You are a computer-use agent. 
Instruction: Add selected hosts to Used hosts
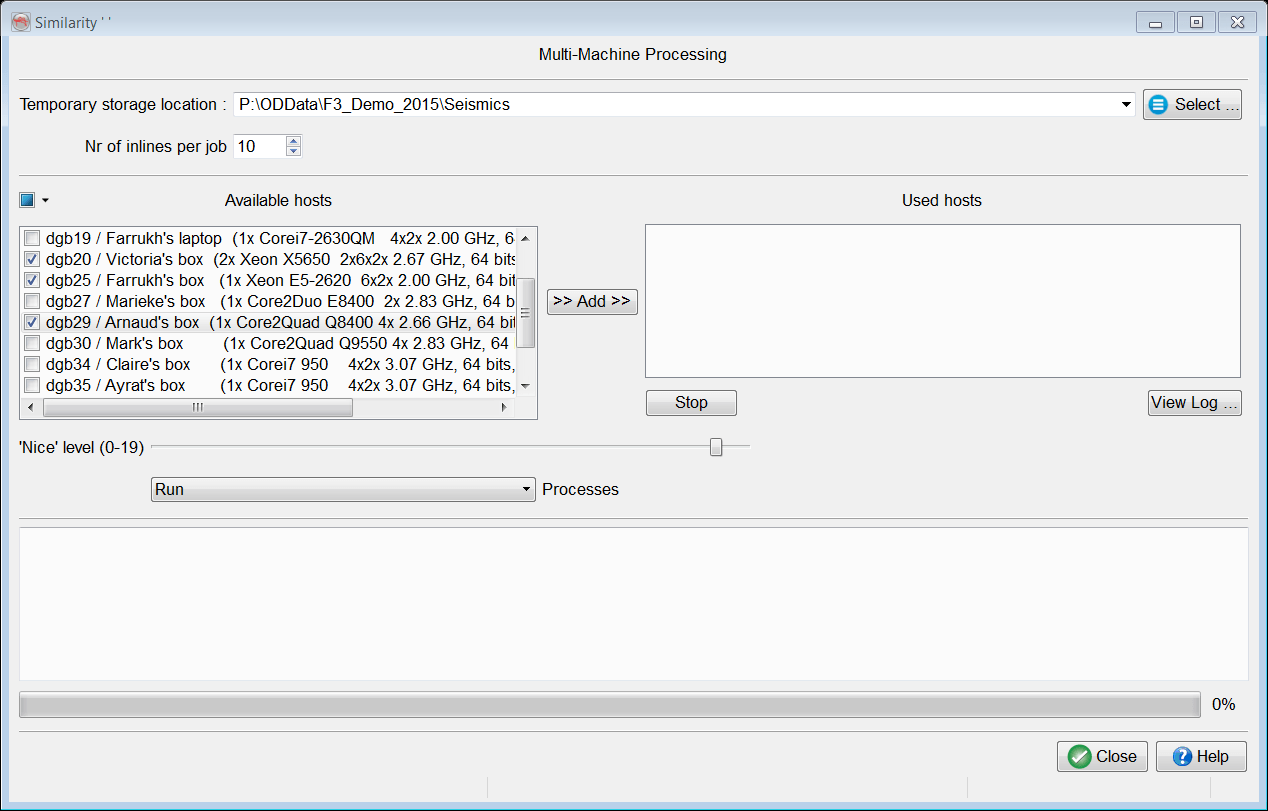point(592,301)
